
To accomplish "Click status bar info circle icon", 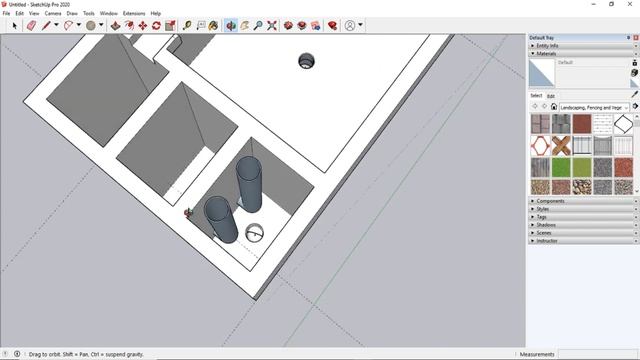I will [17, 354].
